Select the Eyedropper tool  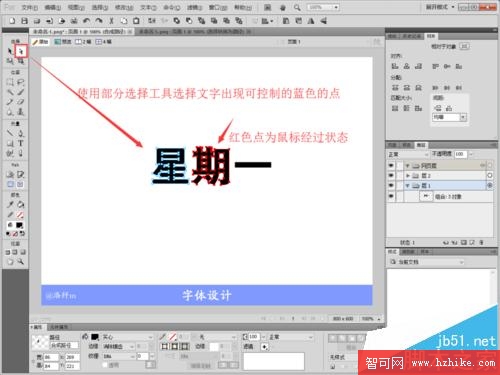10,204
